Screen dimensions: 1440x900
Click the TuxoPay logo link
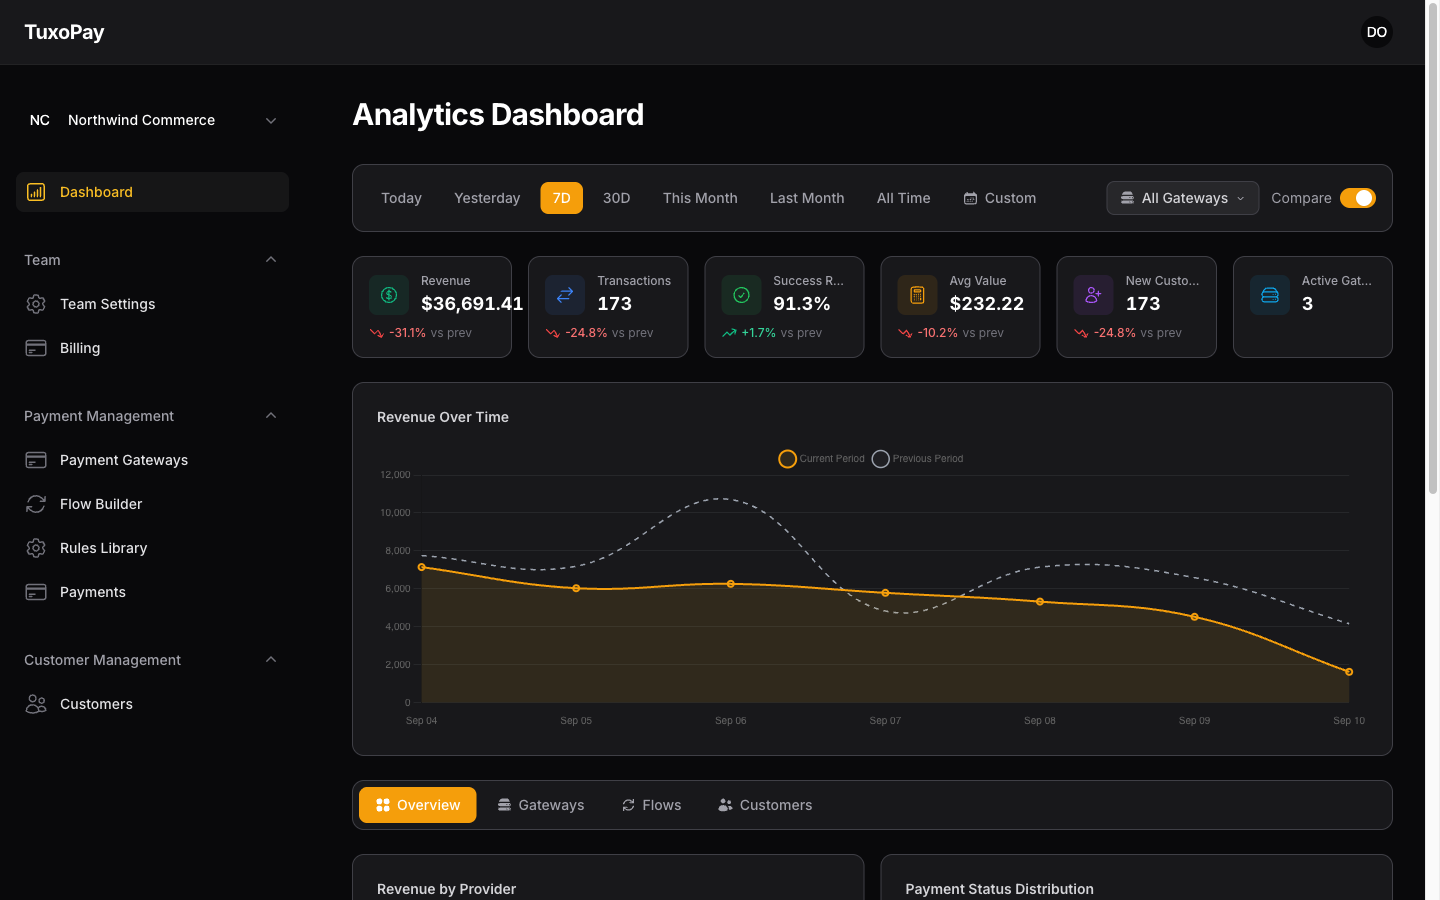[x=64, y=32]
